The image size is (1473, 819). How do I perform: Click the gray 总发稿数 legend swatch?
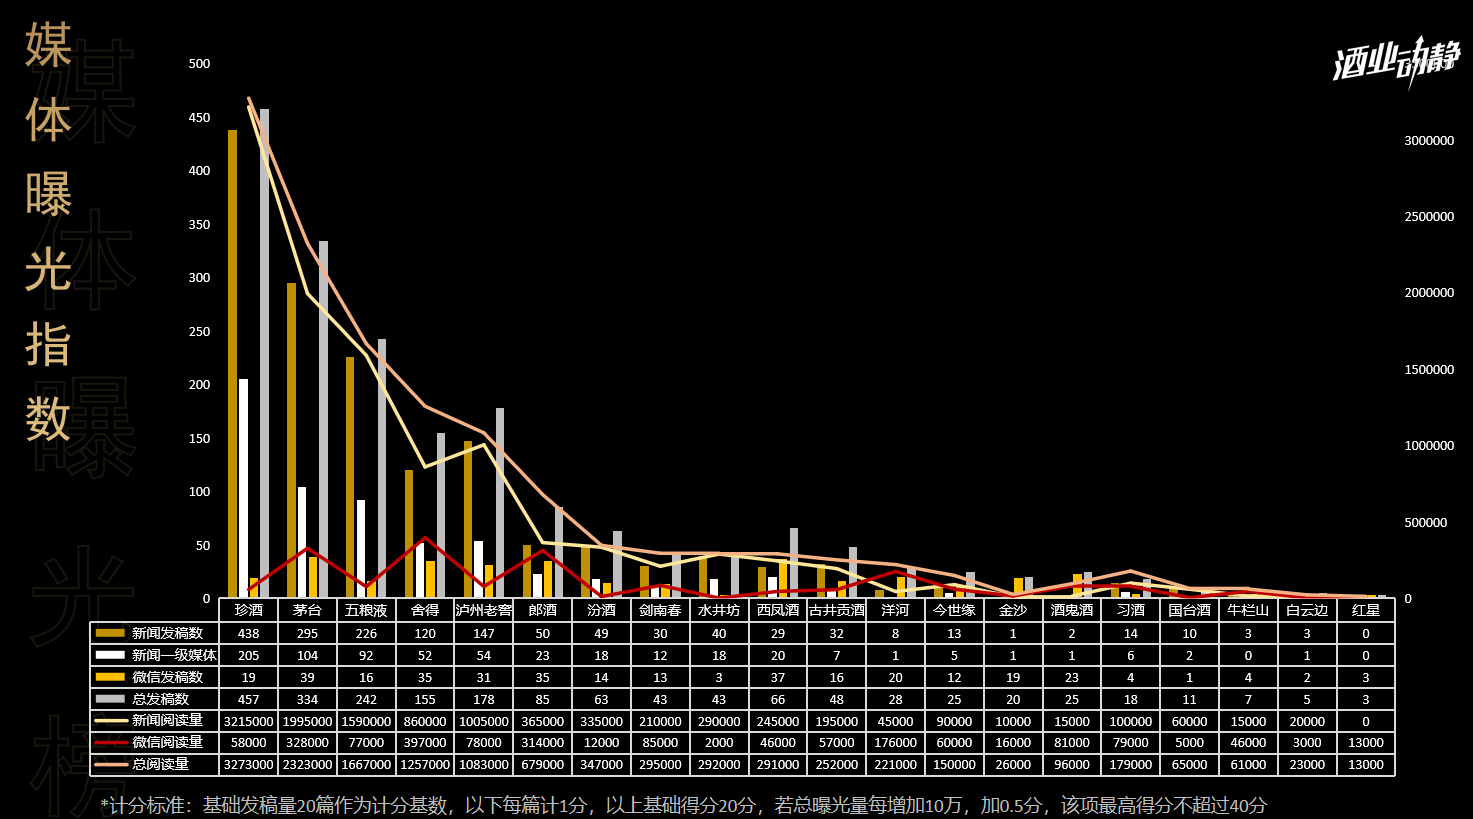[110, 699]
